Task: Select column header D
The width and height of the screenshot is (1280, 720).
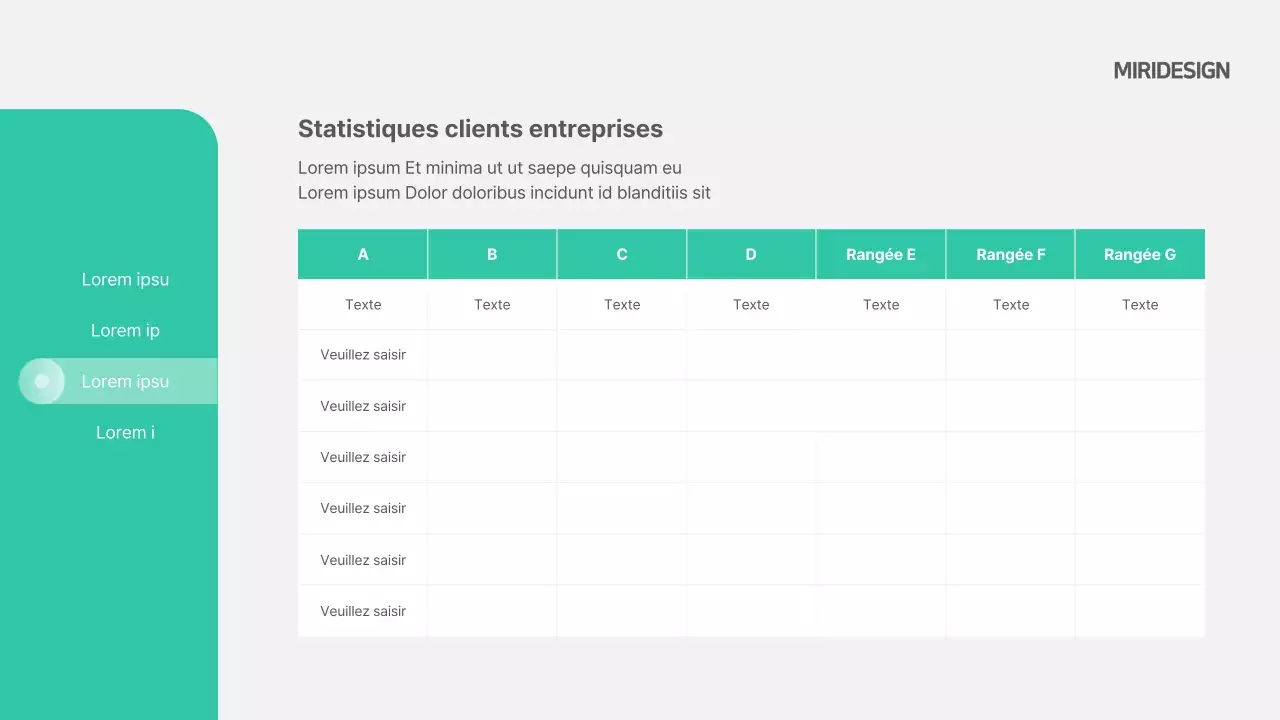Action: pos(751,254)
